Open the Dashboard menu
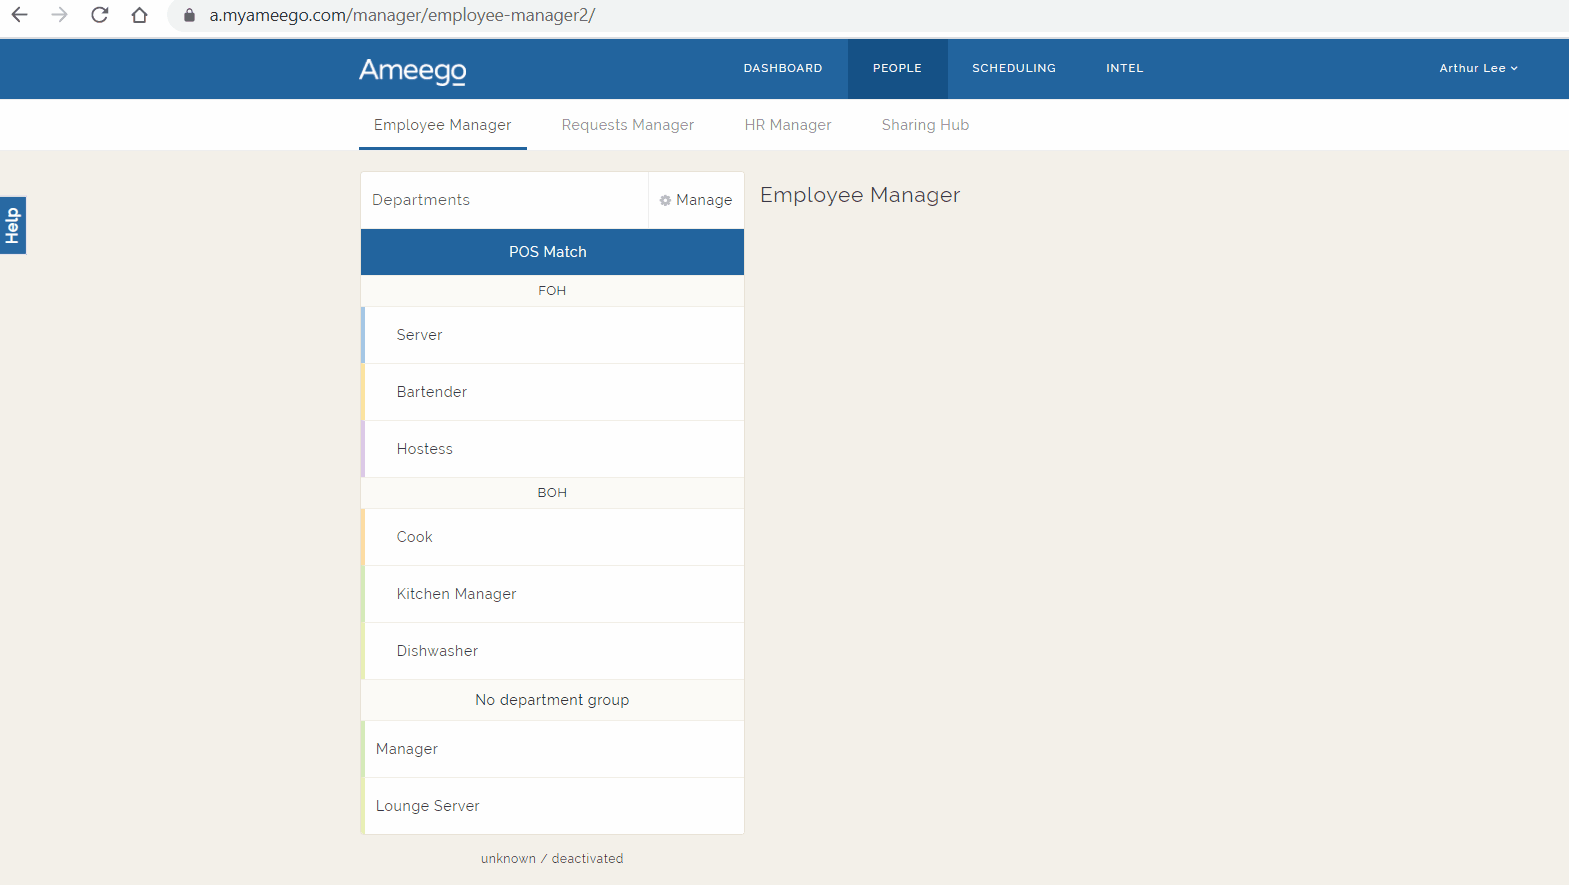 tap(782, 68)
